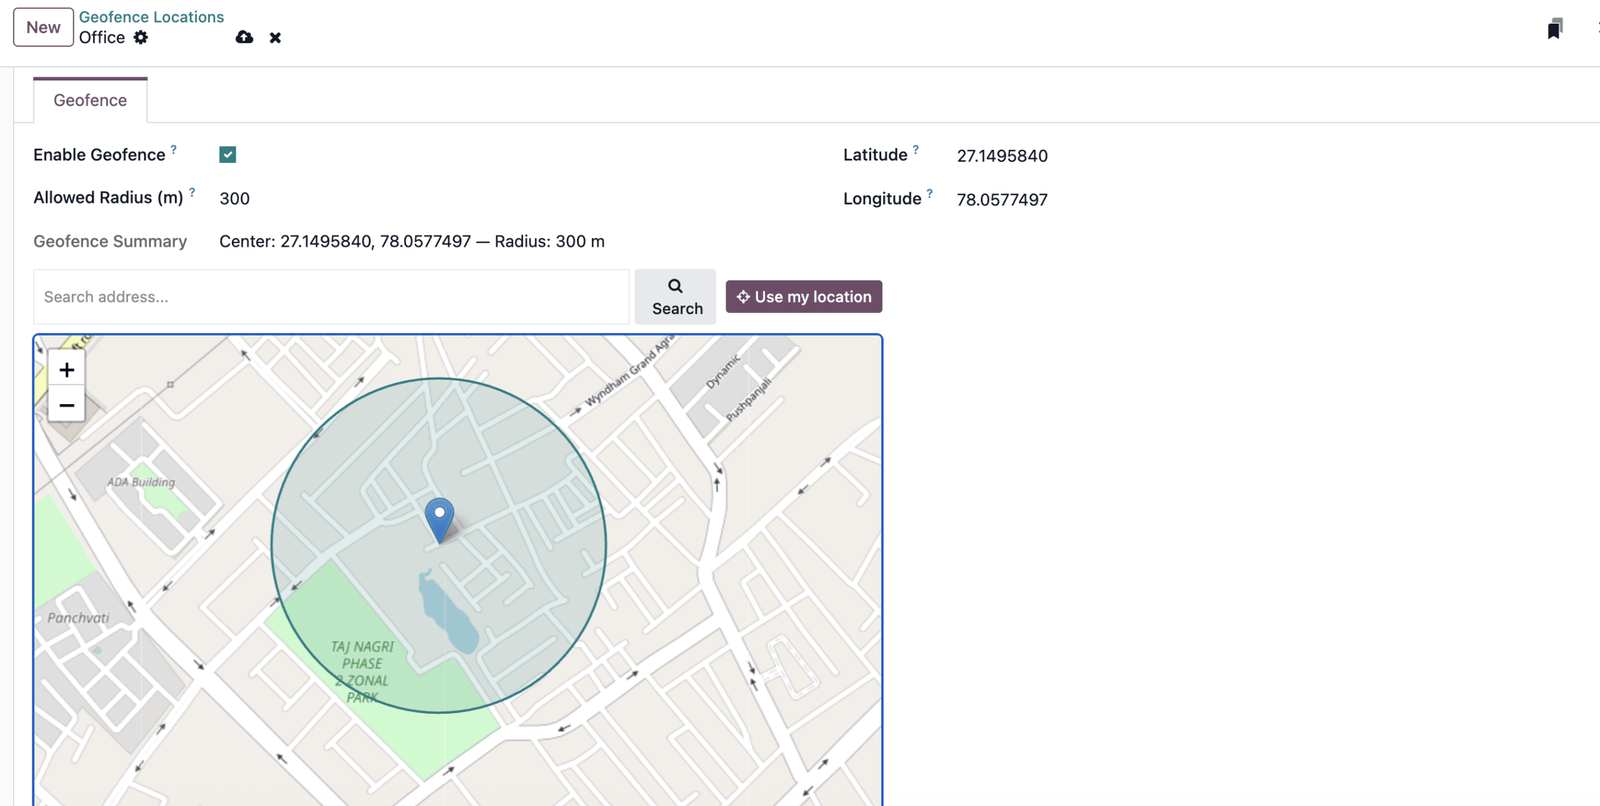Click the ADA Building label on map
This screenshot has width=1600, height=806.
click(x=141, y=482)
